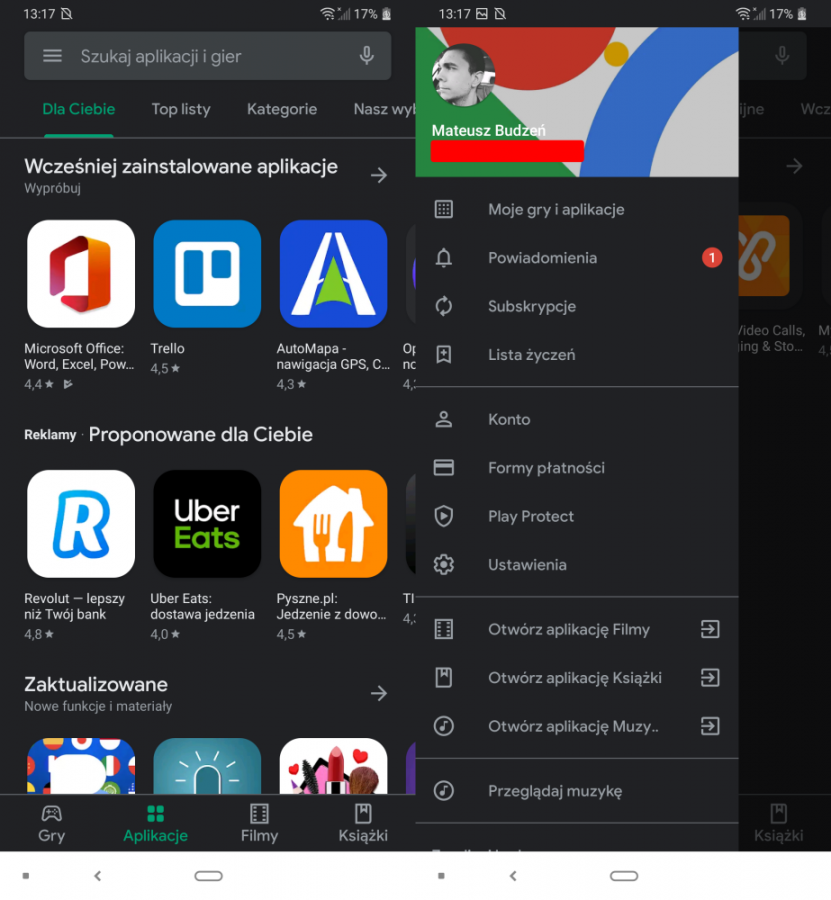Open Konto in the drawer
The image size is (831, 900).
point(577,420)
